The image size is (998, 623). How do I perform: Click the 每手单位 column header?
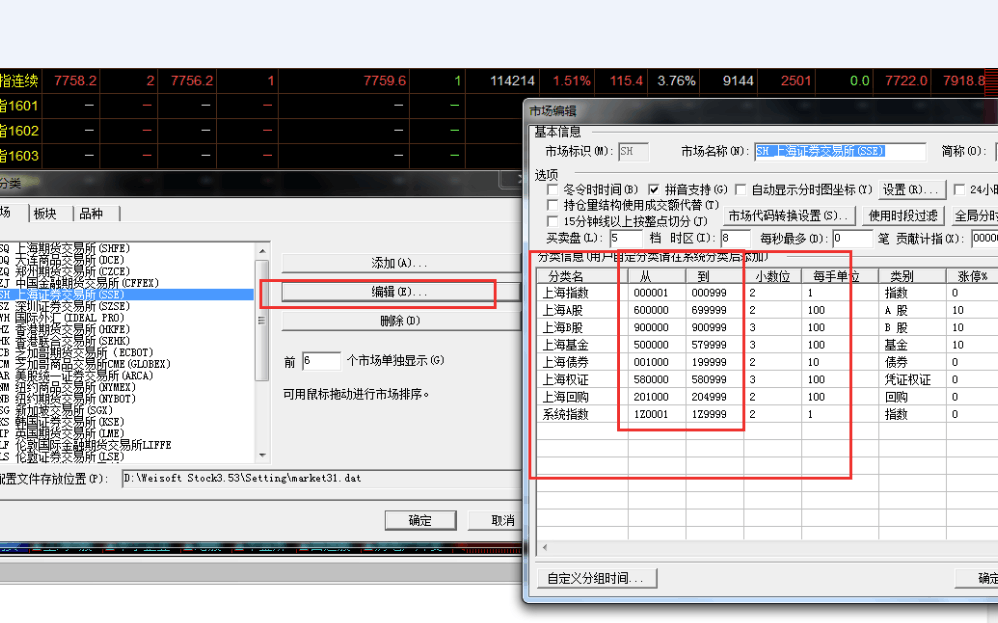(840, 276)
